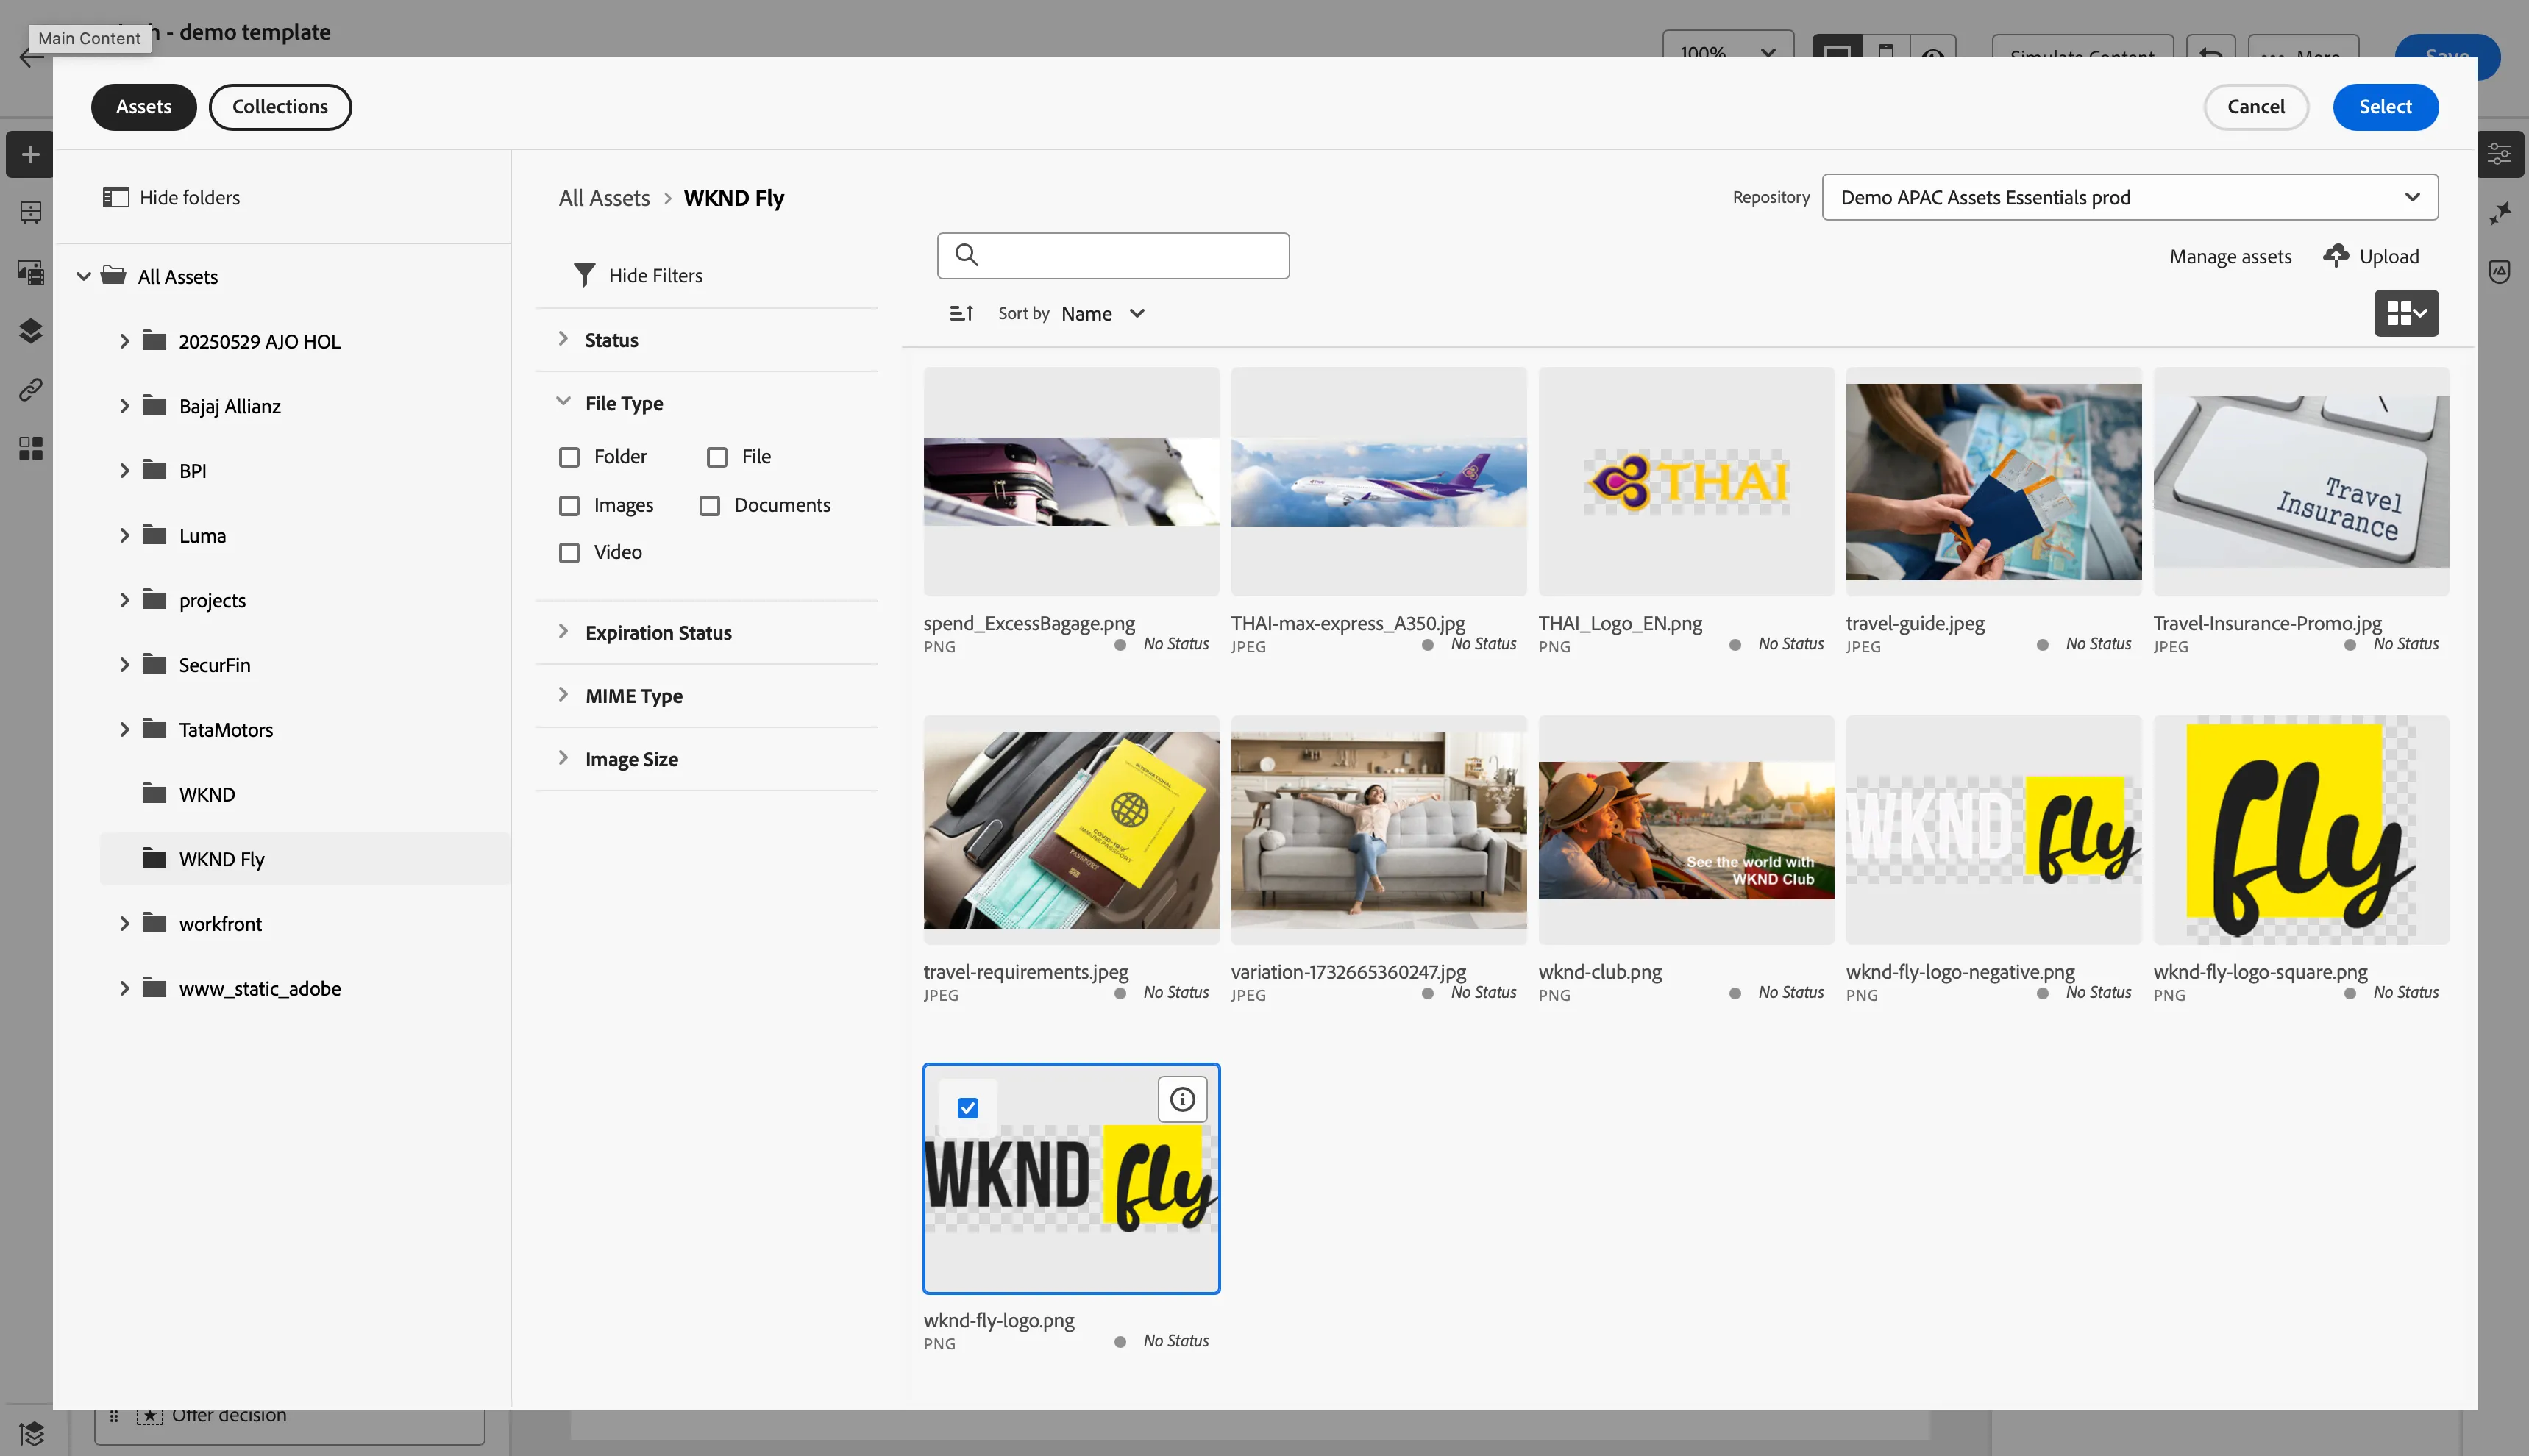Screen dimensions: 2529x1456
Task: Click the blue Select button
Action: point(2385,107)
